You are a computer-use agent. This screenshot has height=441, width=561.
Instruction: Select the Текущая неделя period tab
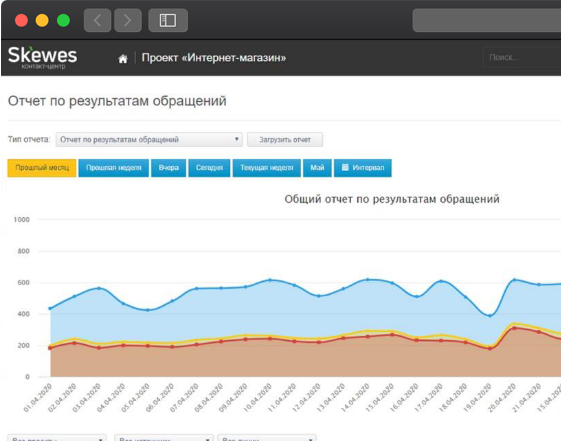click(x=267, y=168)
